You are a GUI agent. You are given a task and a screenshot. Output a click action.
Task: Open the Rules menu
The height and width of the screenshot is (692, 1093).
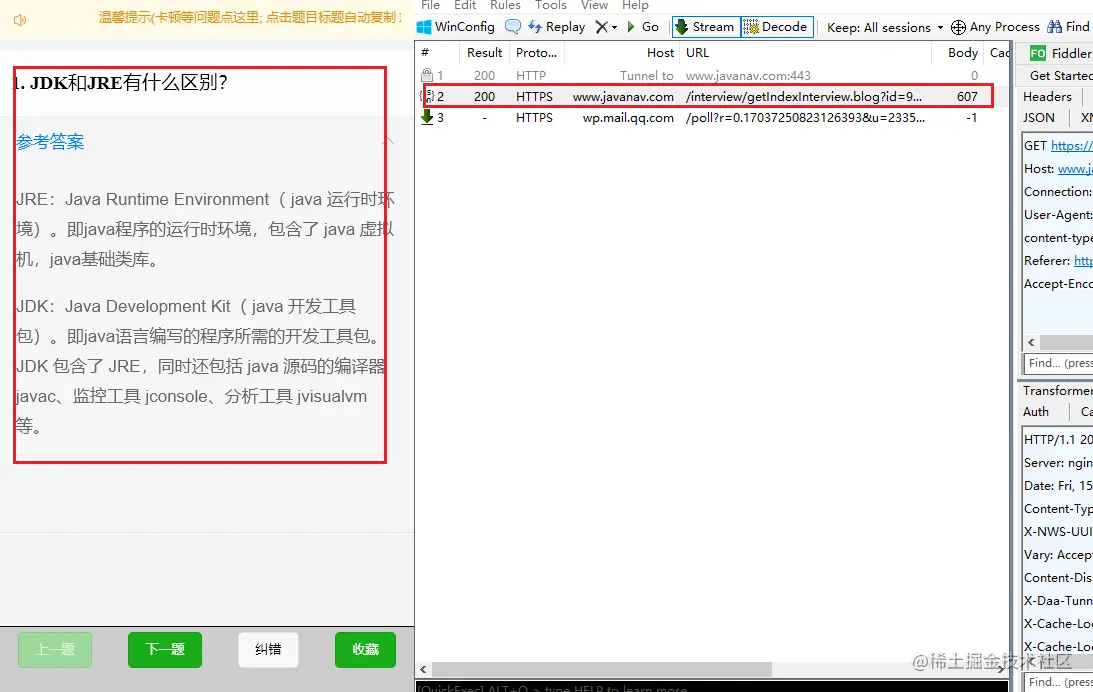505,6
